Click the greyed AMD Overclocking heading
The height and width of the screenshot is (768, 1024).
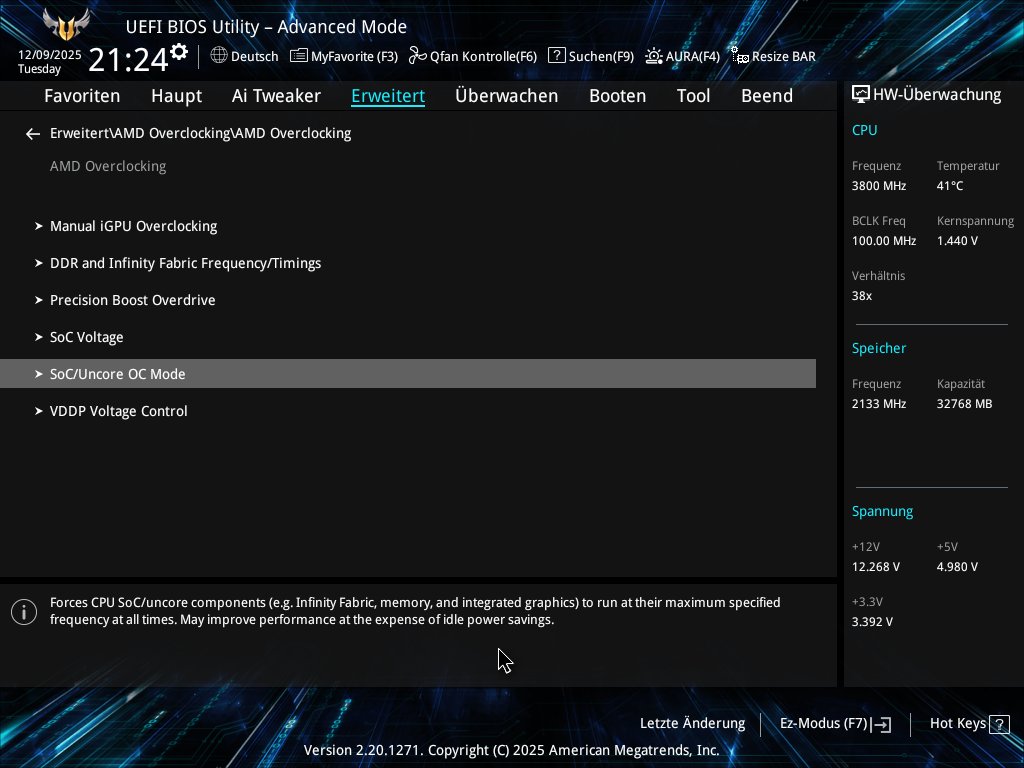[x=108, y=167]
